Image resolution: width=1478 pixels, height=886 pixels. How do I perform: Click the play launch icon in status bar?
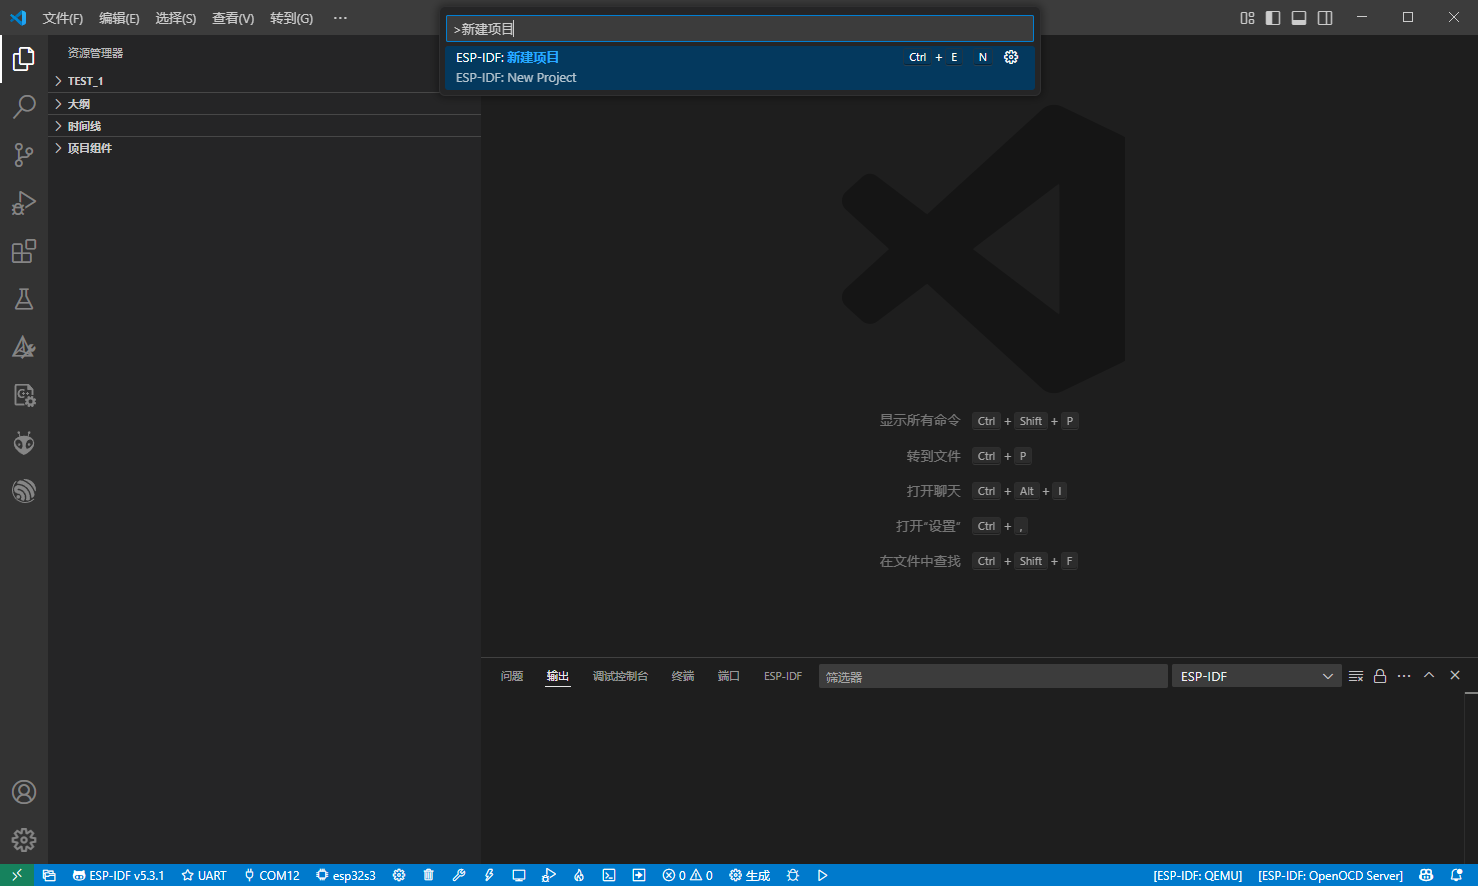point(823,875)
